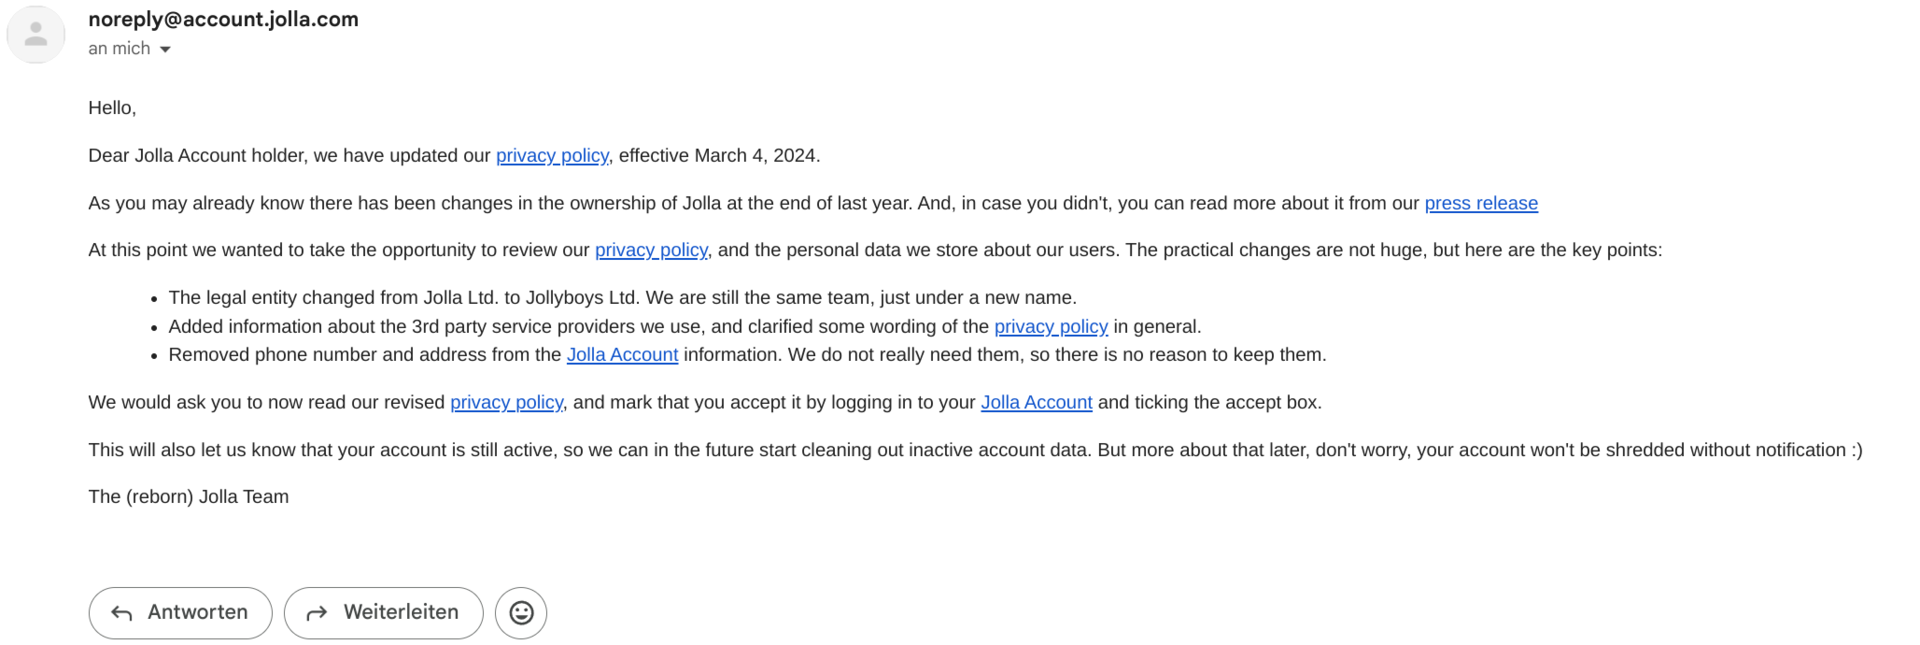Click the "Hello," greeting line
Screen dimensions: 1920x645
tap(112, 108)
